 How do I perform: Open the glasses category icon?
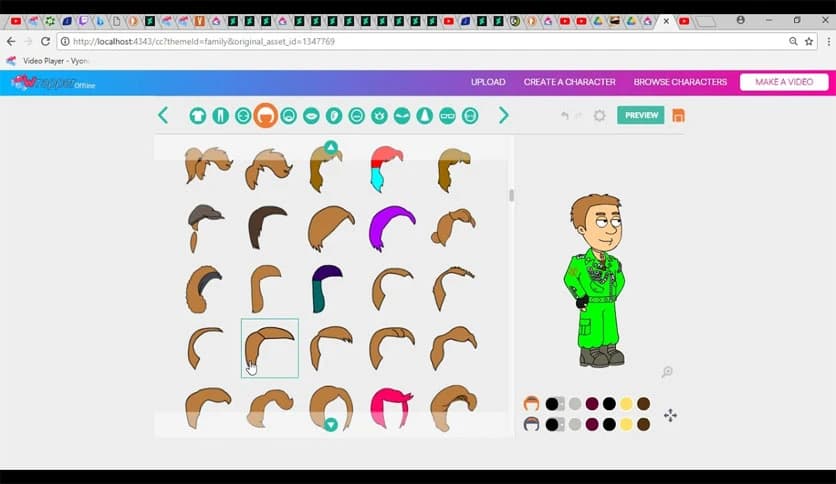[x=447, y=116]
